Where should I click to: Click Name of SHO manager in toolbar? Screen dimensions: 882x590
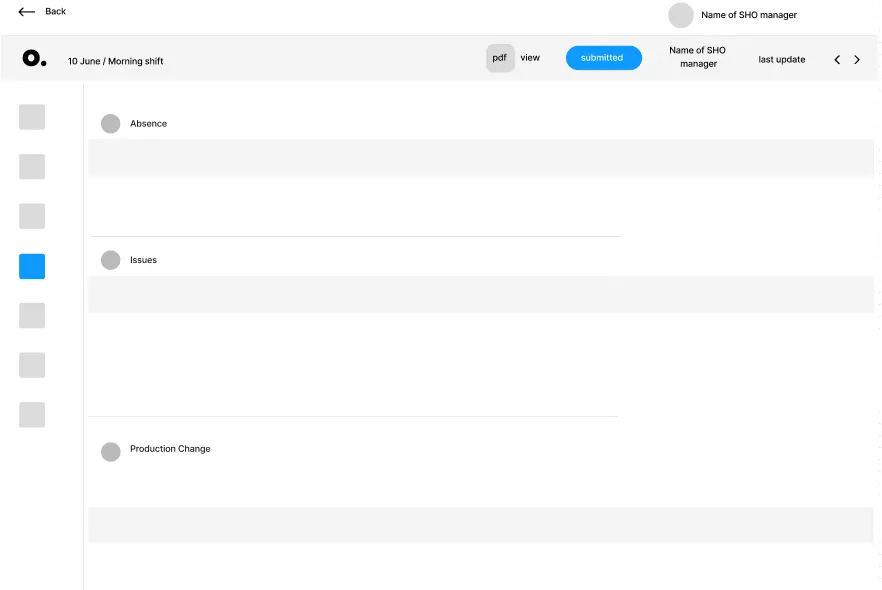(x=698, y=57)
